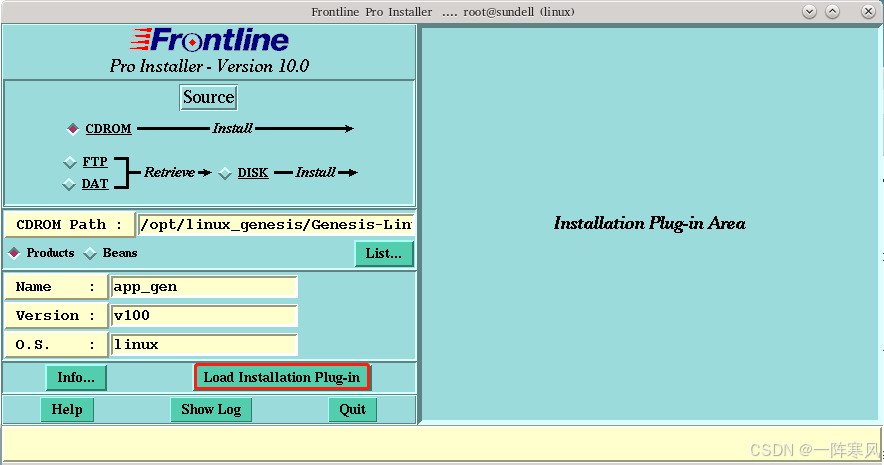Viewport: 884px width, 465px height.
Task: Edit the Version field containing v100
Action: coord(204,316)
